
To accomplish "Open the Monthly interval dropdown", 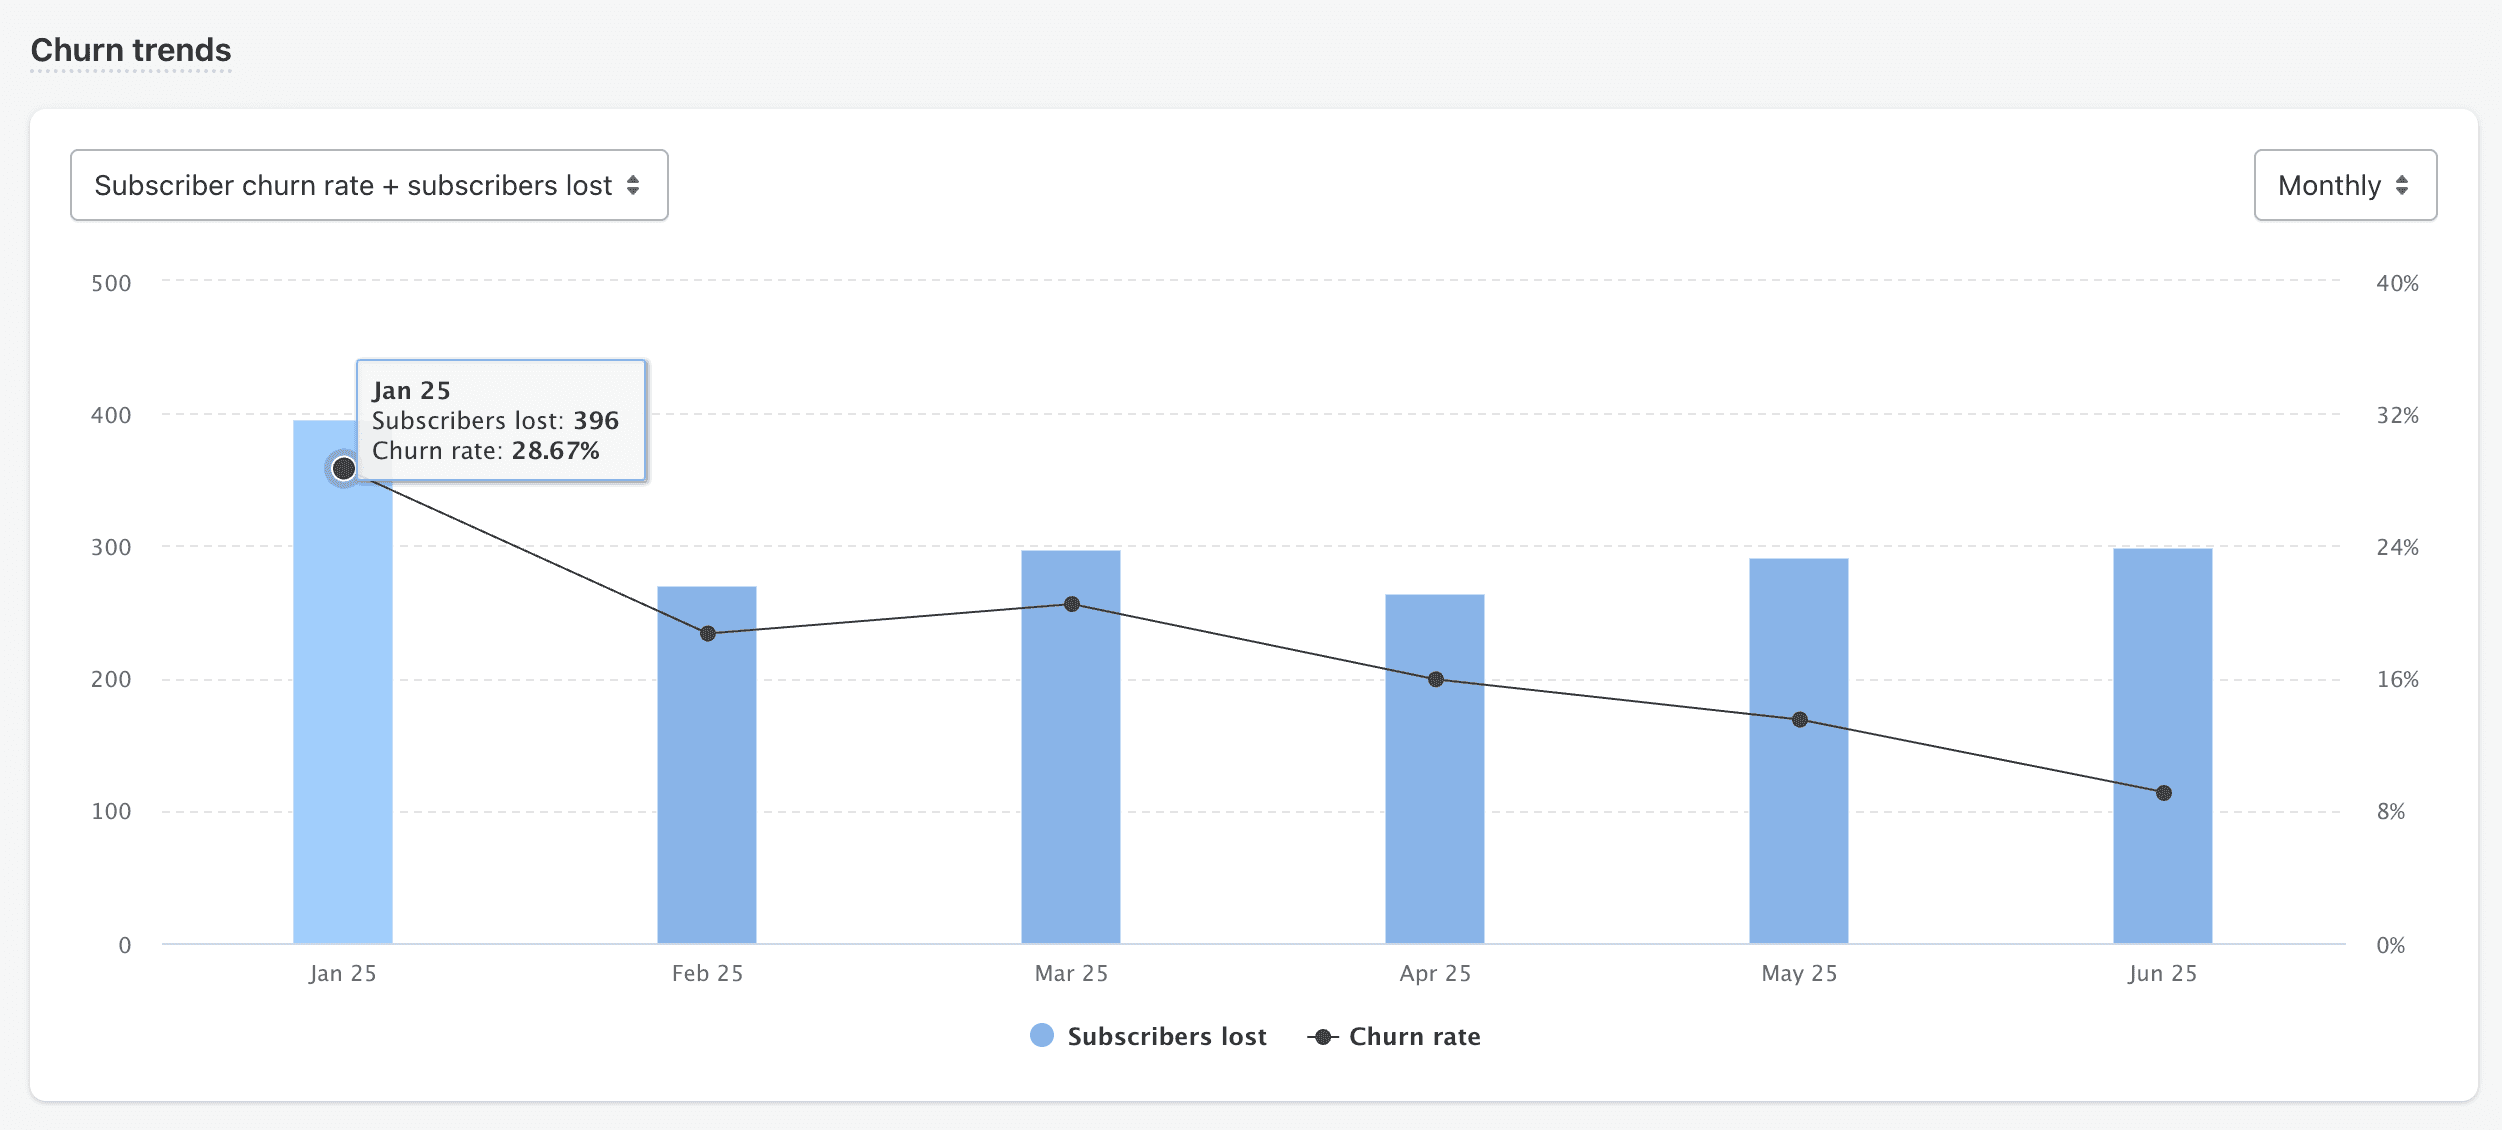I will point(2344,185).
